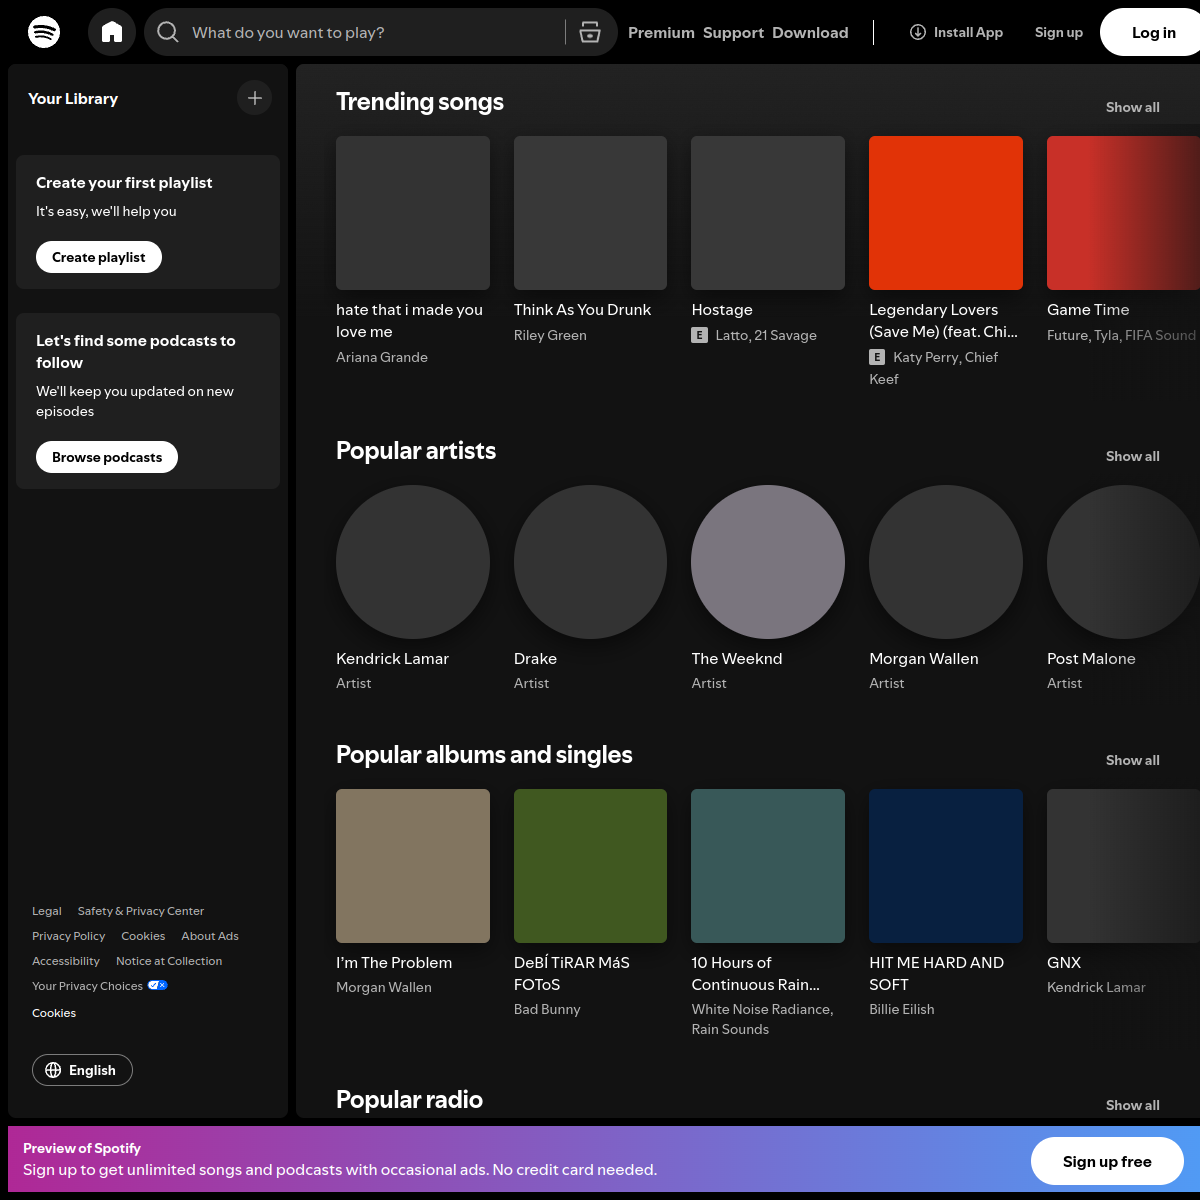Click Latto artist link under Hostage
This screenshot has width=1200, height=1200.
731,335
